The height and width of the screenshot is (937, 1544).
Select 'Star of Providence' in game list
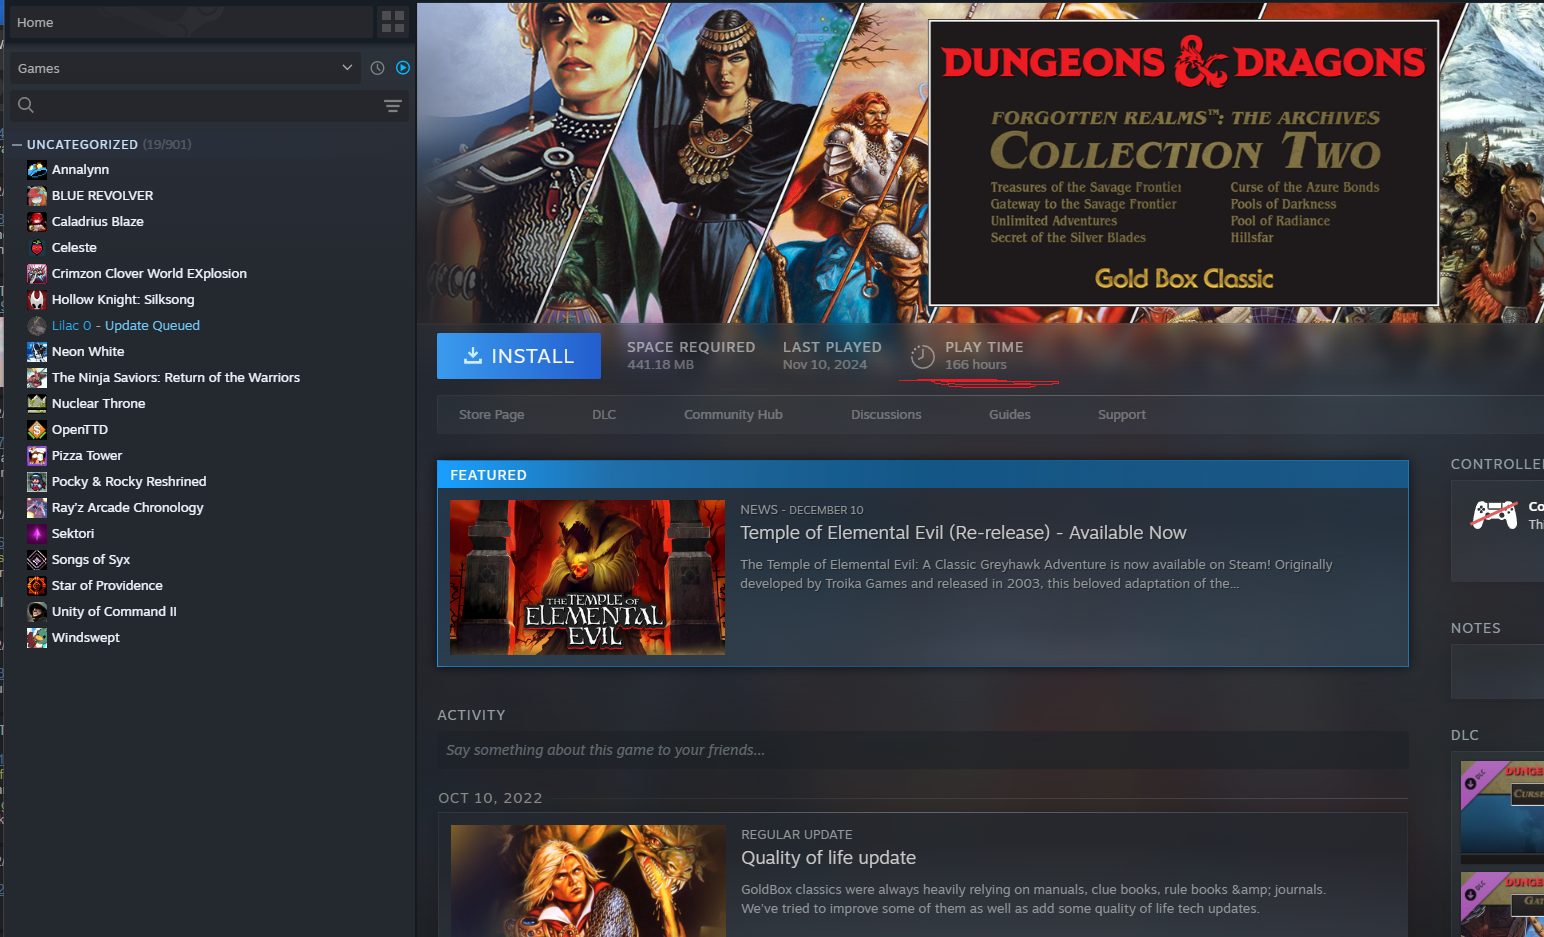tap(107, 586)
